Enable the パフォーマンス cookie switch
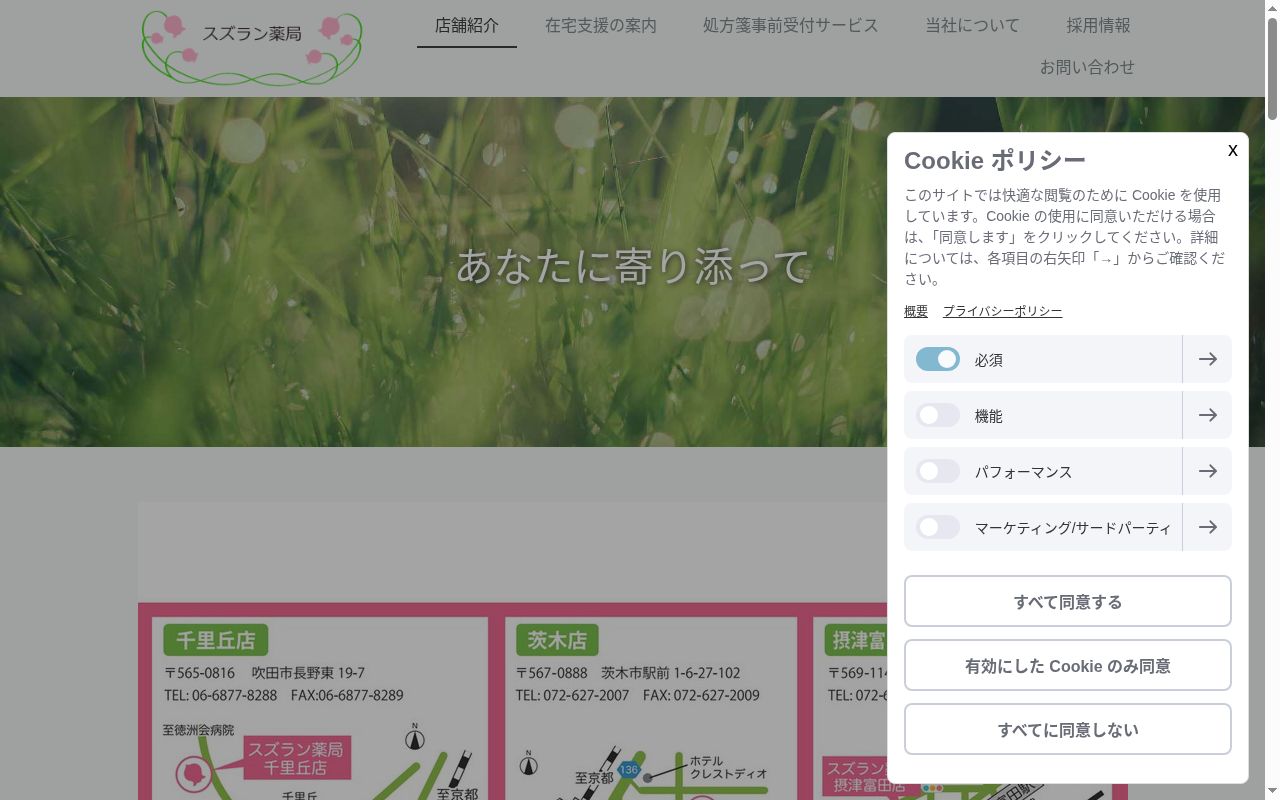This screenshot has width=1280, height=800. (938, 471)
